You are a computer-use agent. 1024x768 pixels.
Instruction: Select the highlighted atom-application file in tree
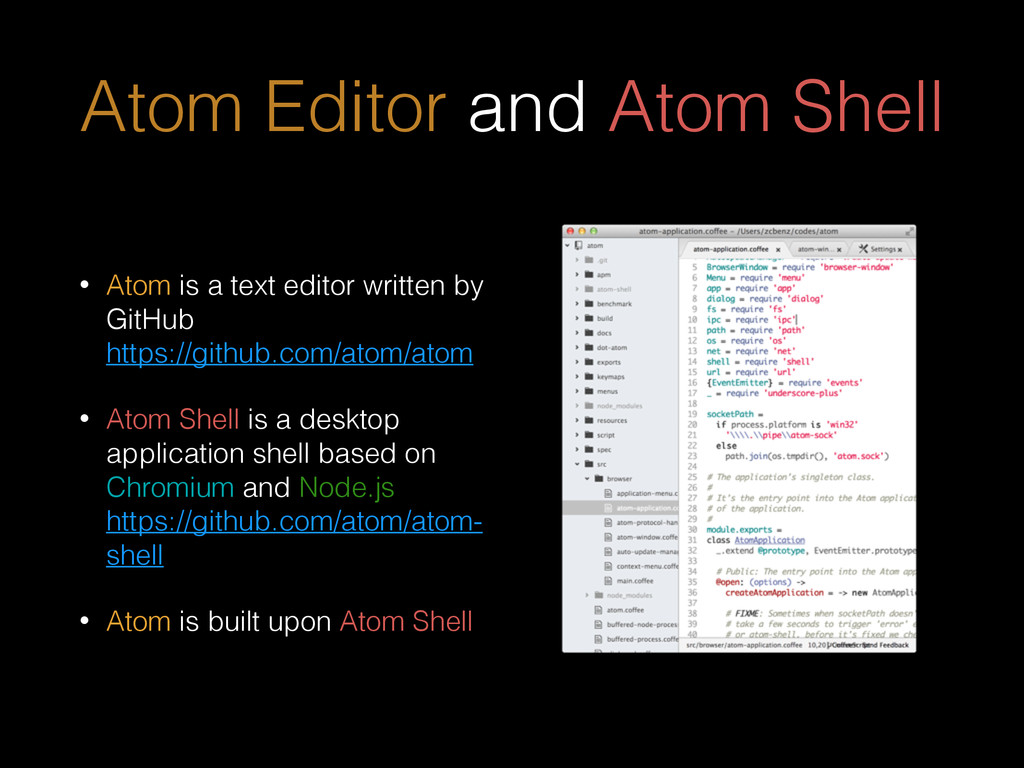(621, 508)
